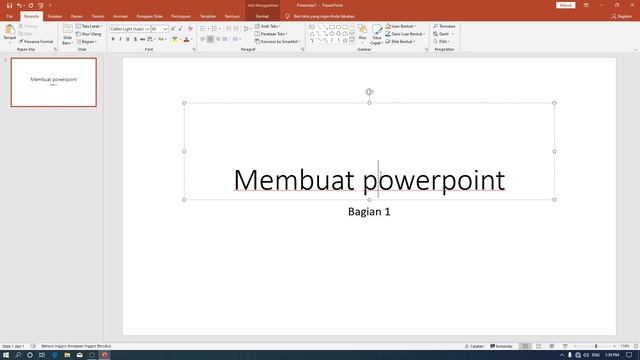Expand Bagian (Section) dropdown
The width and height of the screenshot is (640, 360).
[x=86, y=42]
